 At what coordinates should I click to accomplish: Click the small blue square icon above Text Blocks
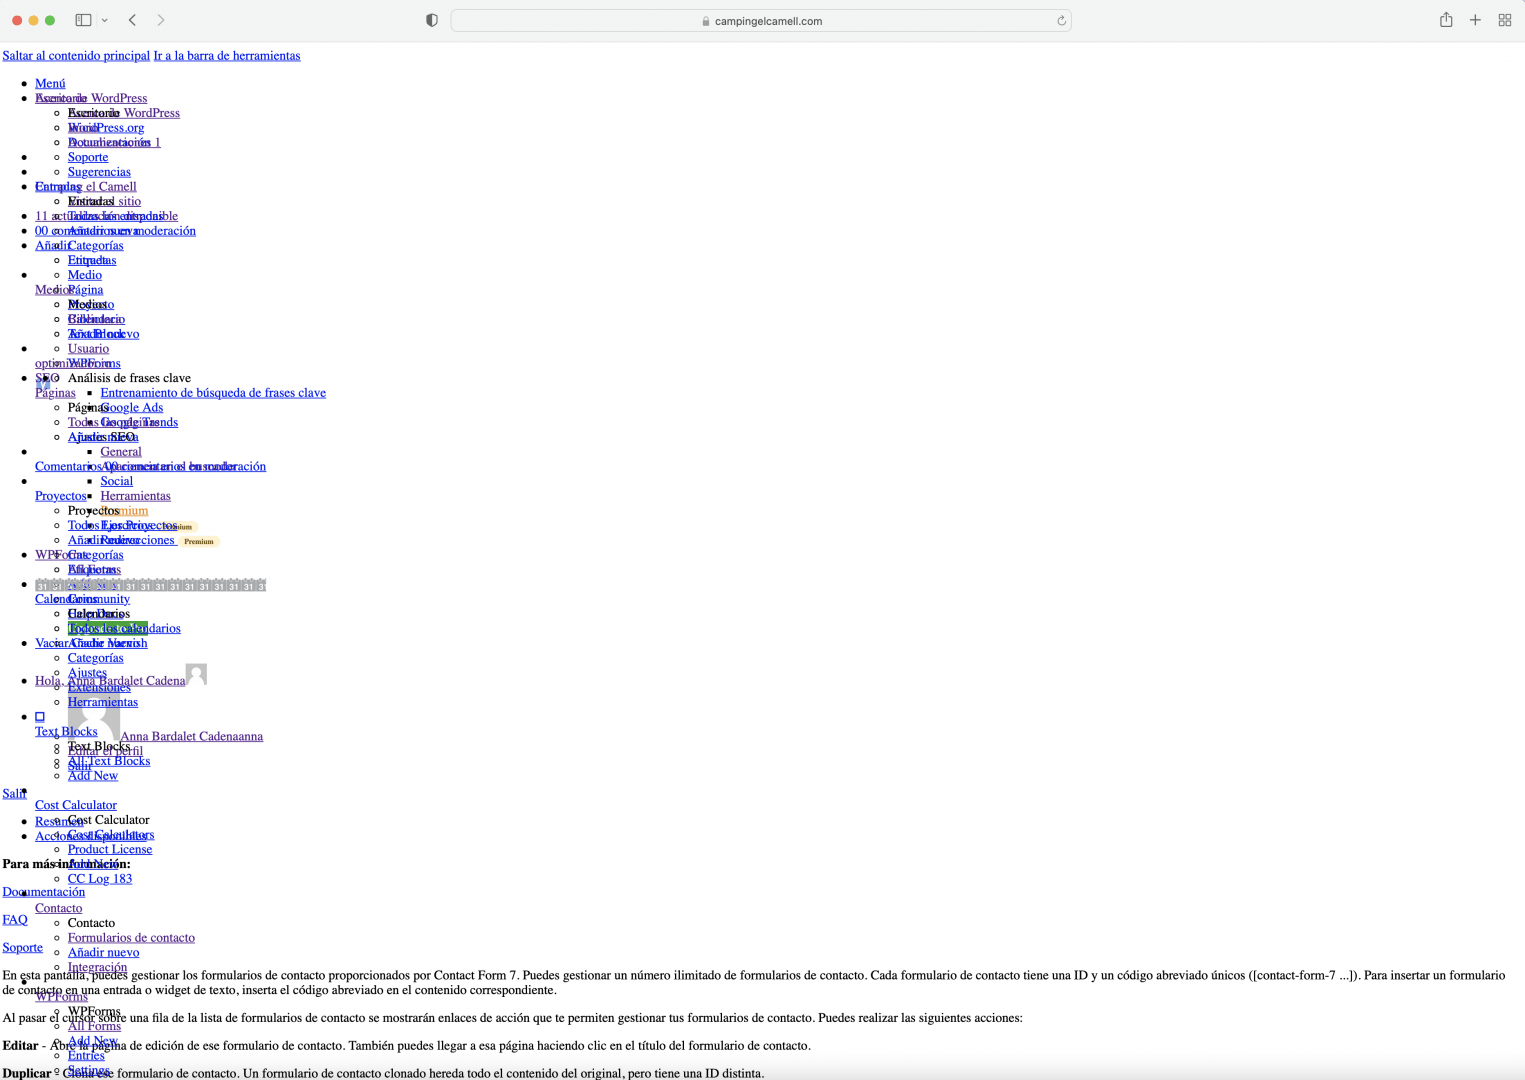40,717
